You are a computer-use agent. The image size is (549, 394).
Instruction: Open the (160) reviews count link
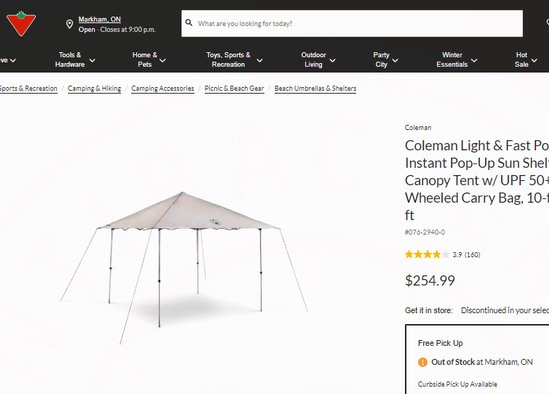472,255
